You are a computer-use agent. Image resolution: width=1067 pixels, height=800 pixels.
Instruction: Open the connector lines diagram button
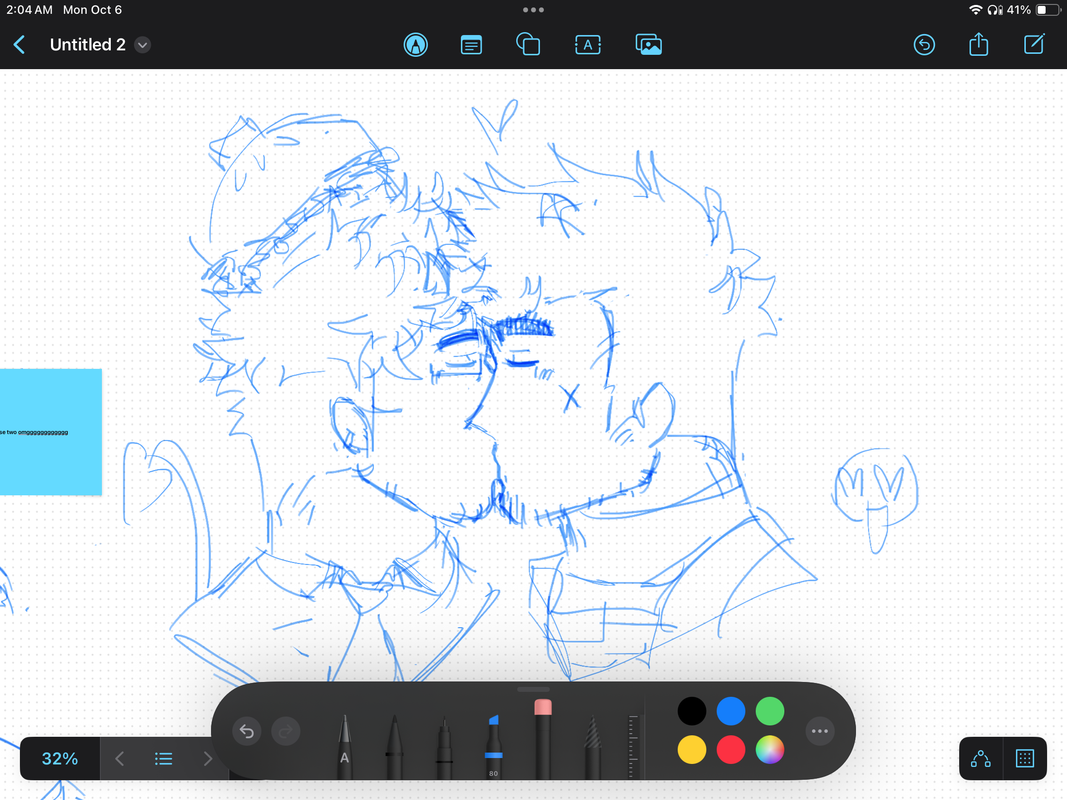point(981,759)
